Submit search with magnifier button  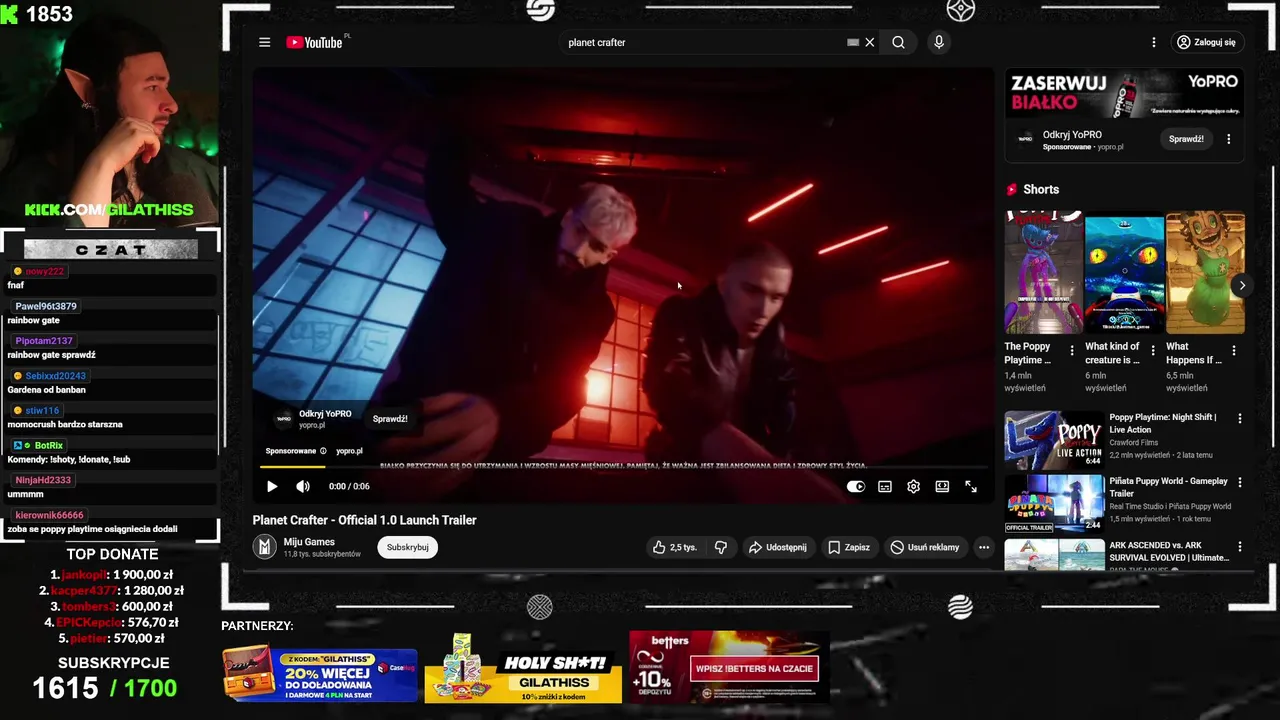pos(898,42)
